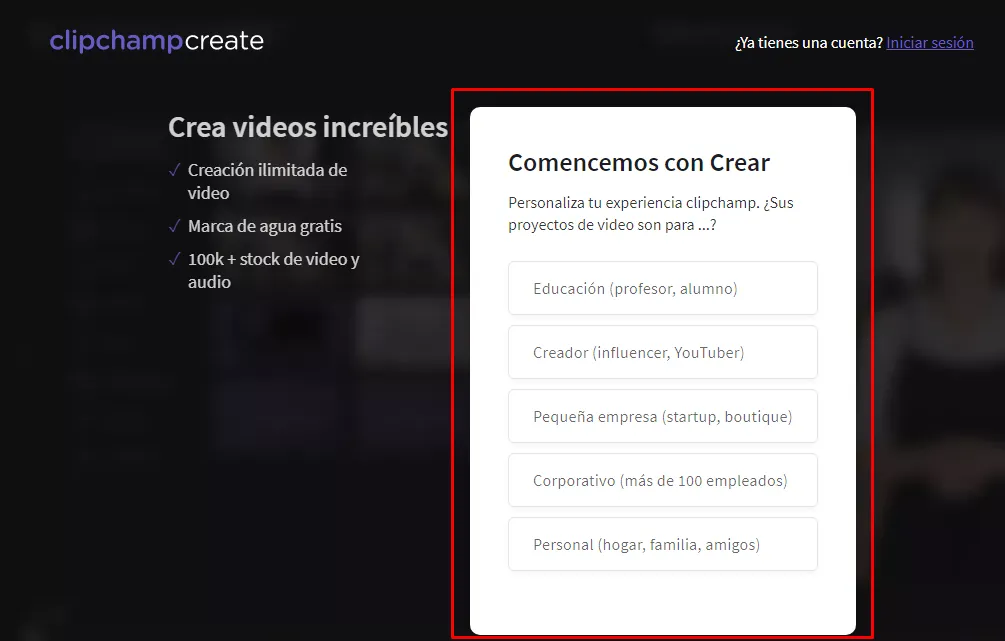Click the ¿Ya tienes una cuenta? text

pyautogui.click(x=809, y=43)
